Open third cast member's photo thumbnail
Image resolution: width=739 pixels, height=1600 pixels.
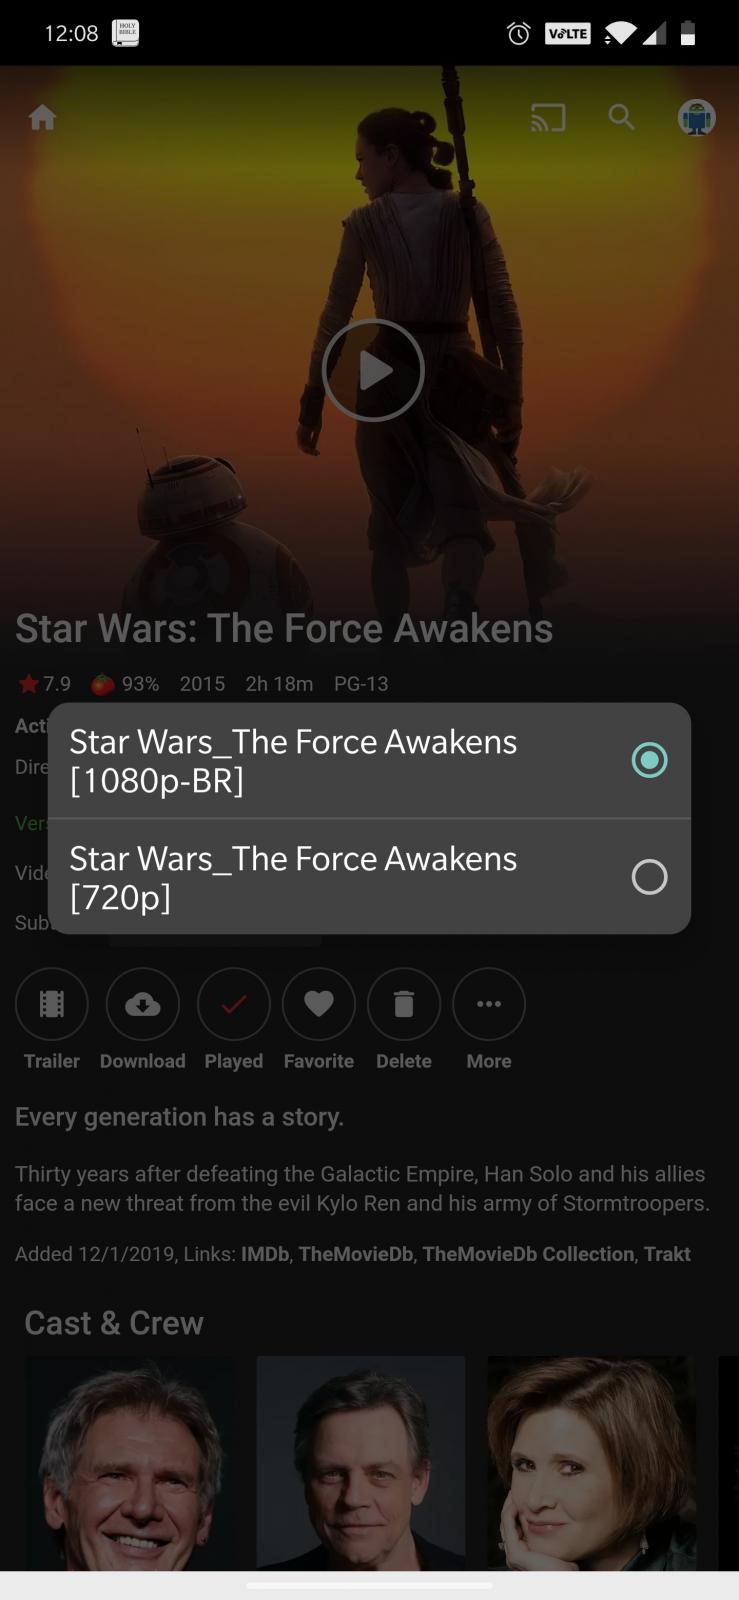[x=592, y=1463]
